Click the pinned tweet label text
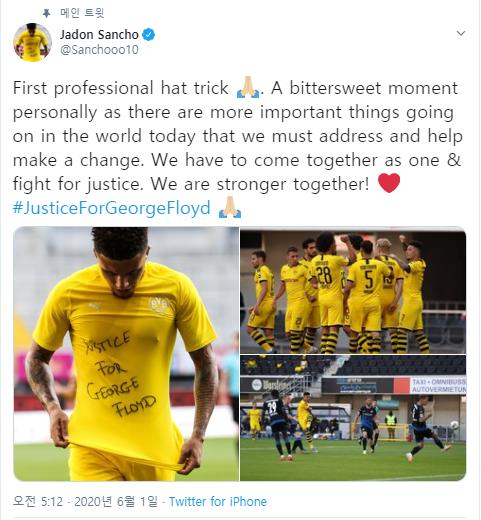This screenshot has height=520, width=481. tap(82, 13)
